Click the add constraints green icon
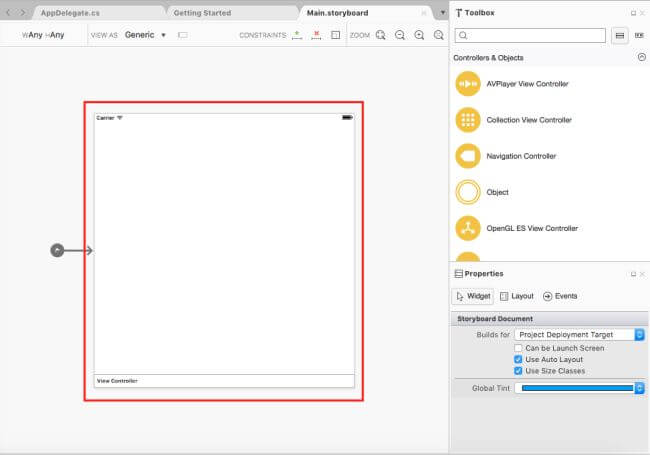This screenshot has width=650, height=455. (x=297, y=35)
